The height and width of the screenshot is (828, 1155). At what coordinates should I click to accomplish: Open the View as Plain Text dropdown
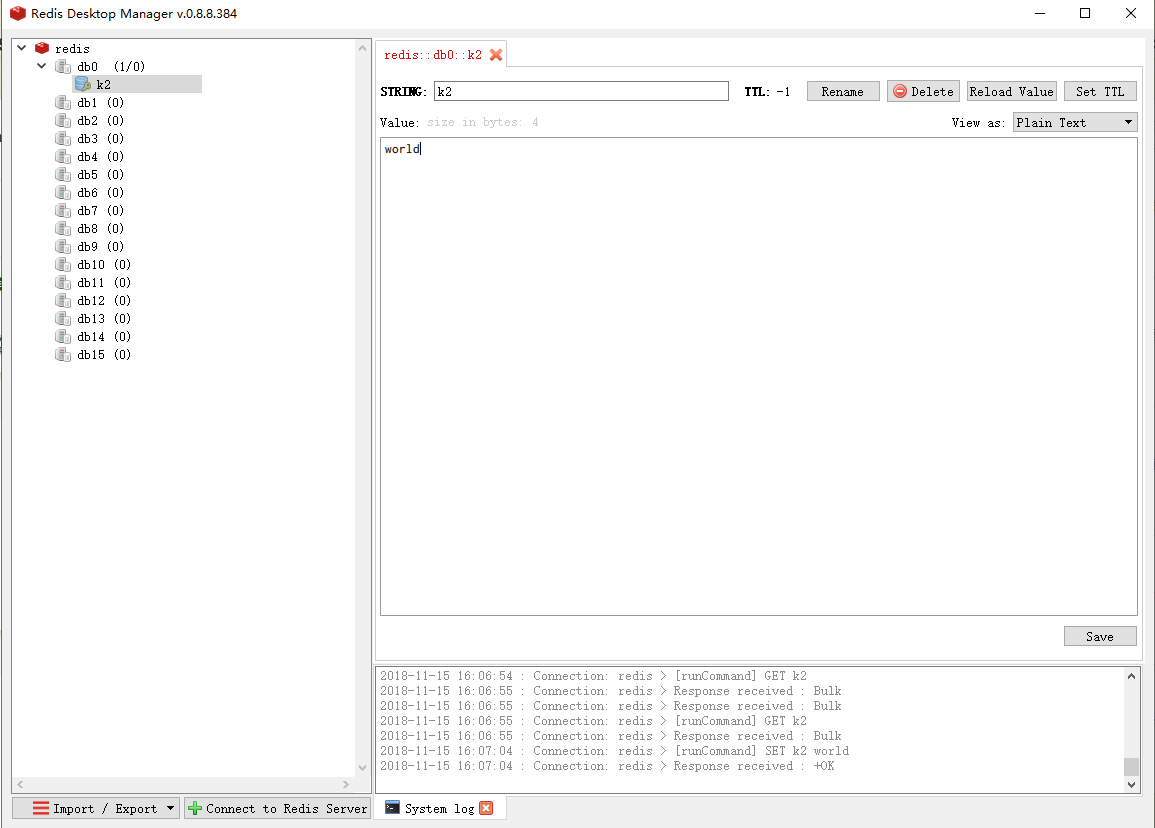tap(1075, 122)
